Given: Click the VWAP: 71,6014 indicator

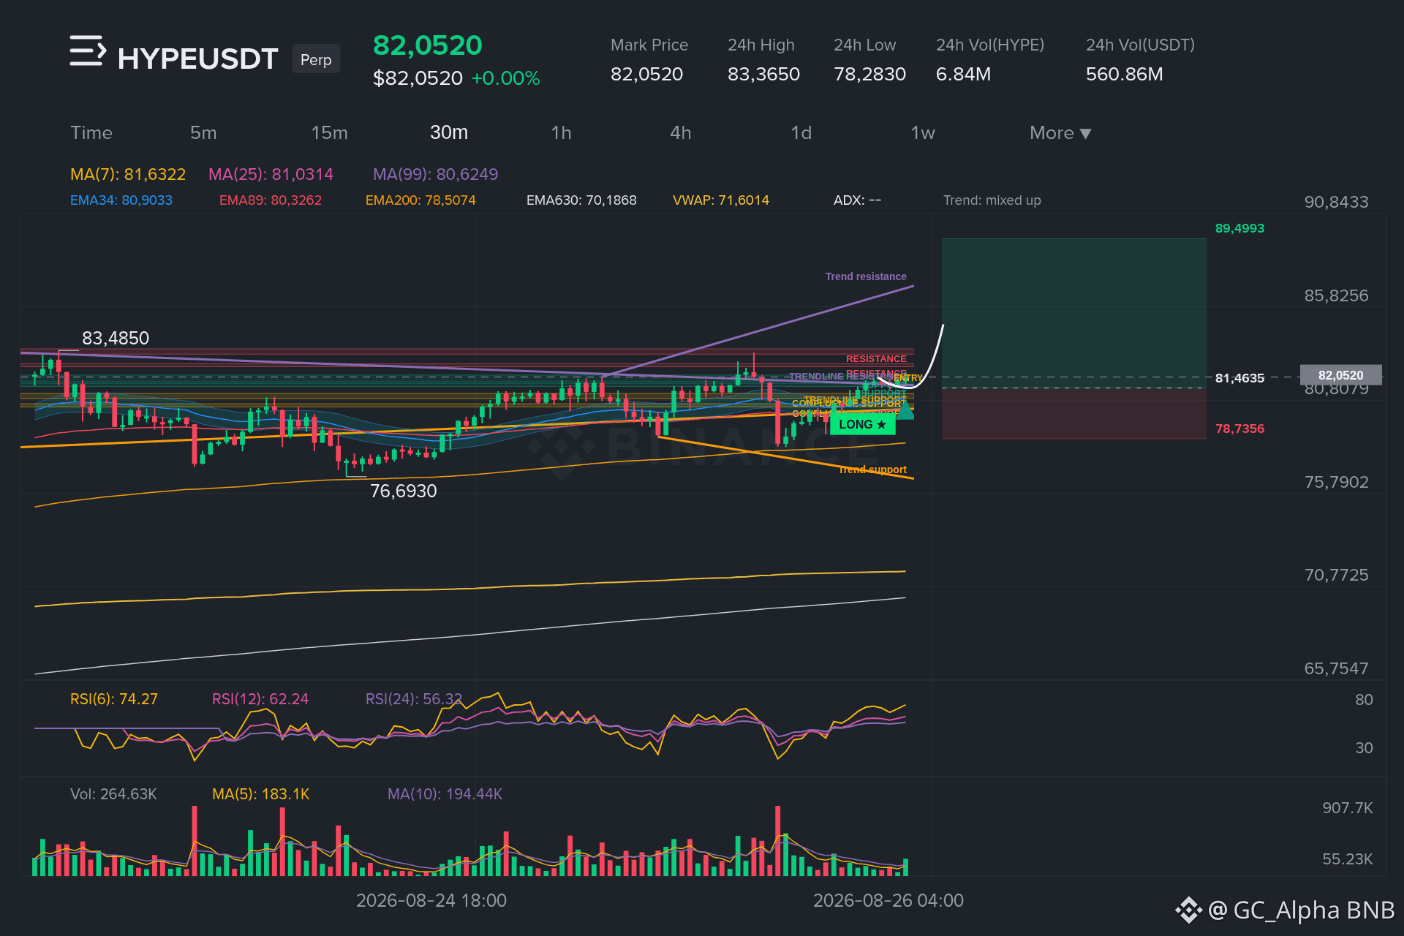Looking at the screenshot, I should pyautogui.click(x=721, y=200).
